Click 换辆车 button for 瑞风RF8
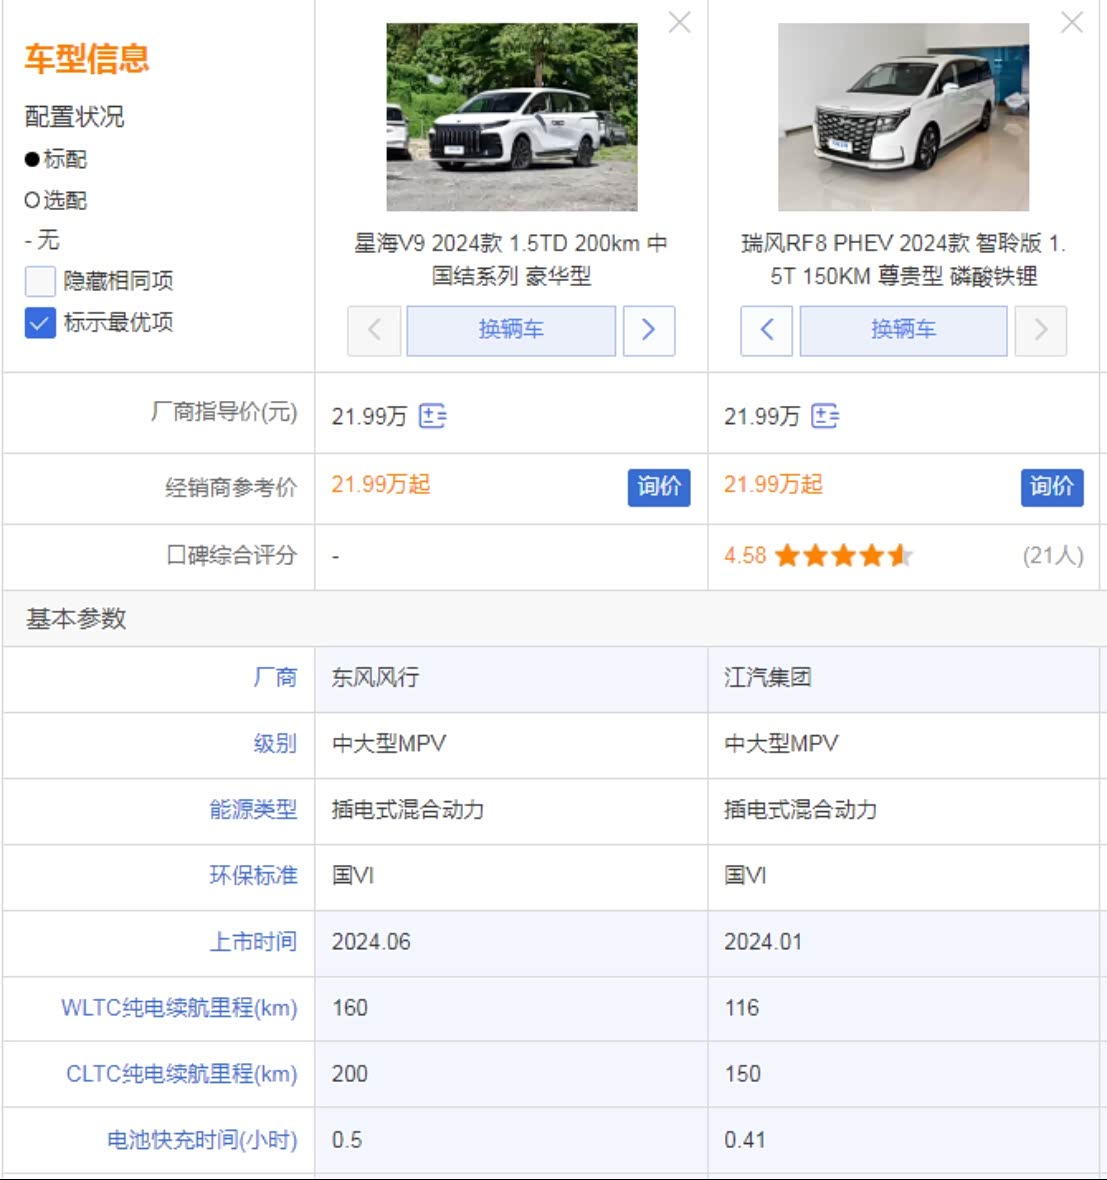 point(903,330)
